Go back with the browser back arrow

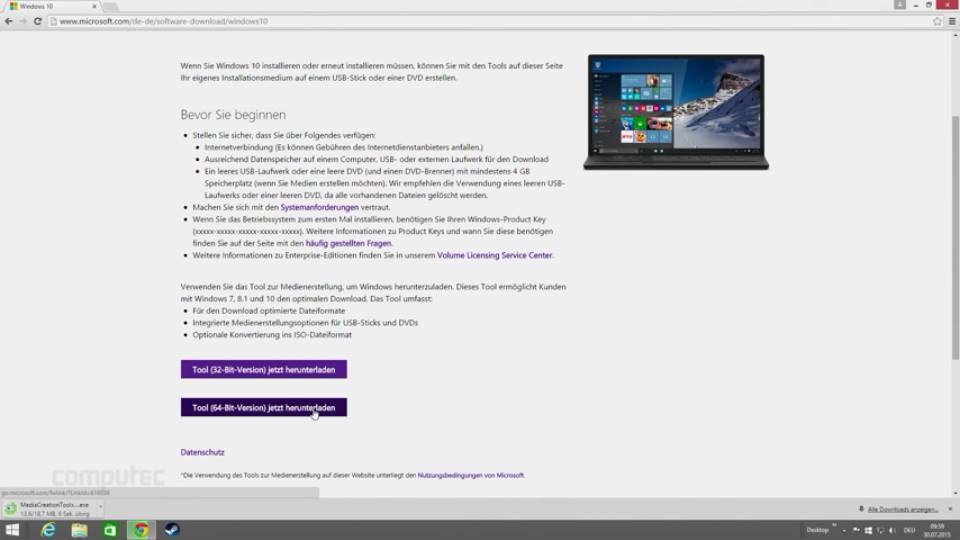click(9, 21)
